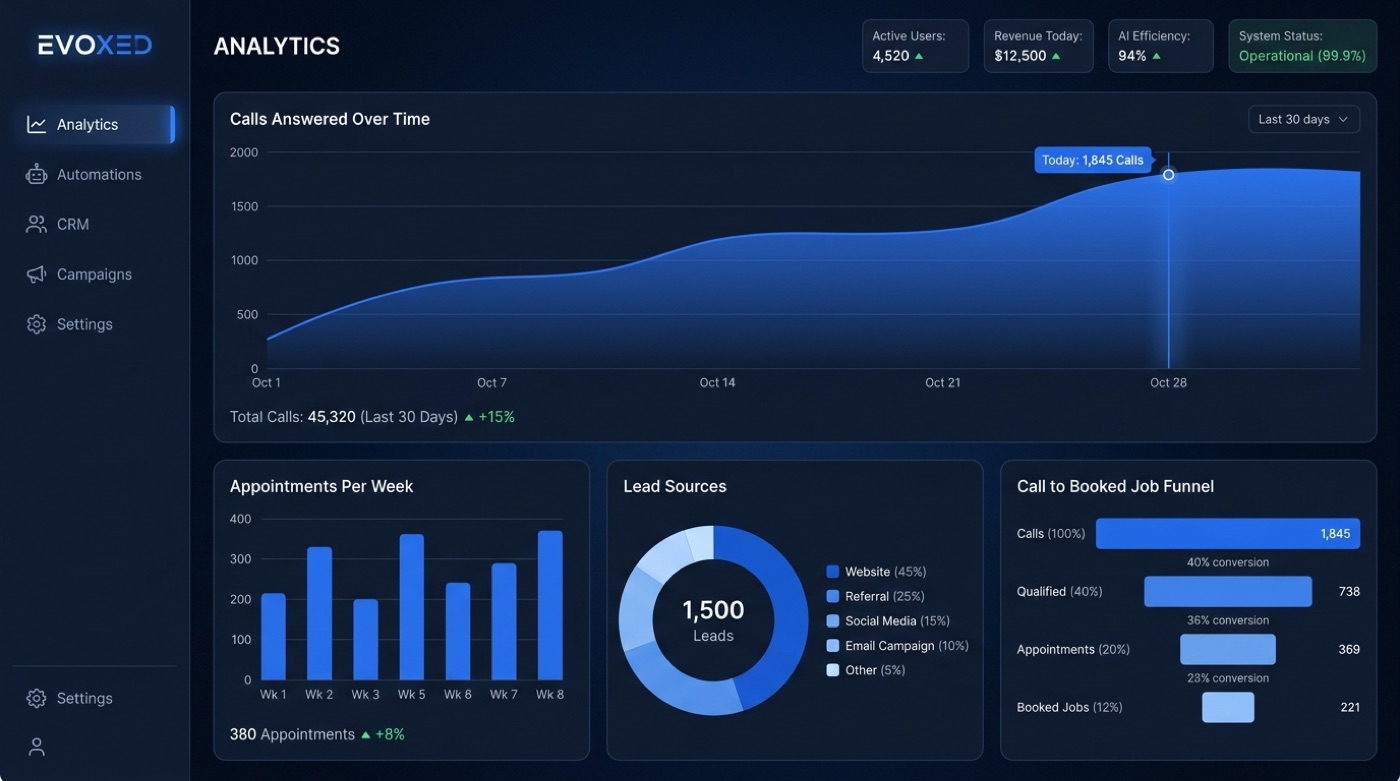
Task: Click the Automations robot icon
Action: click(x=36, y=174)
